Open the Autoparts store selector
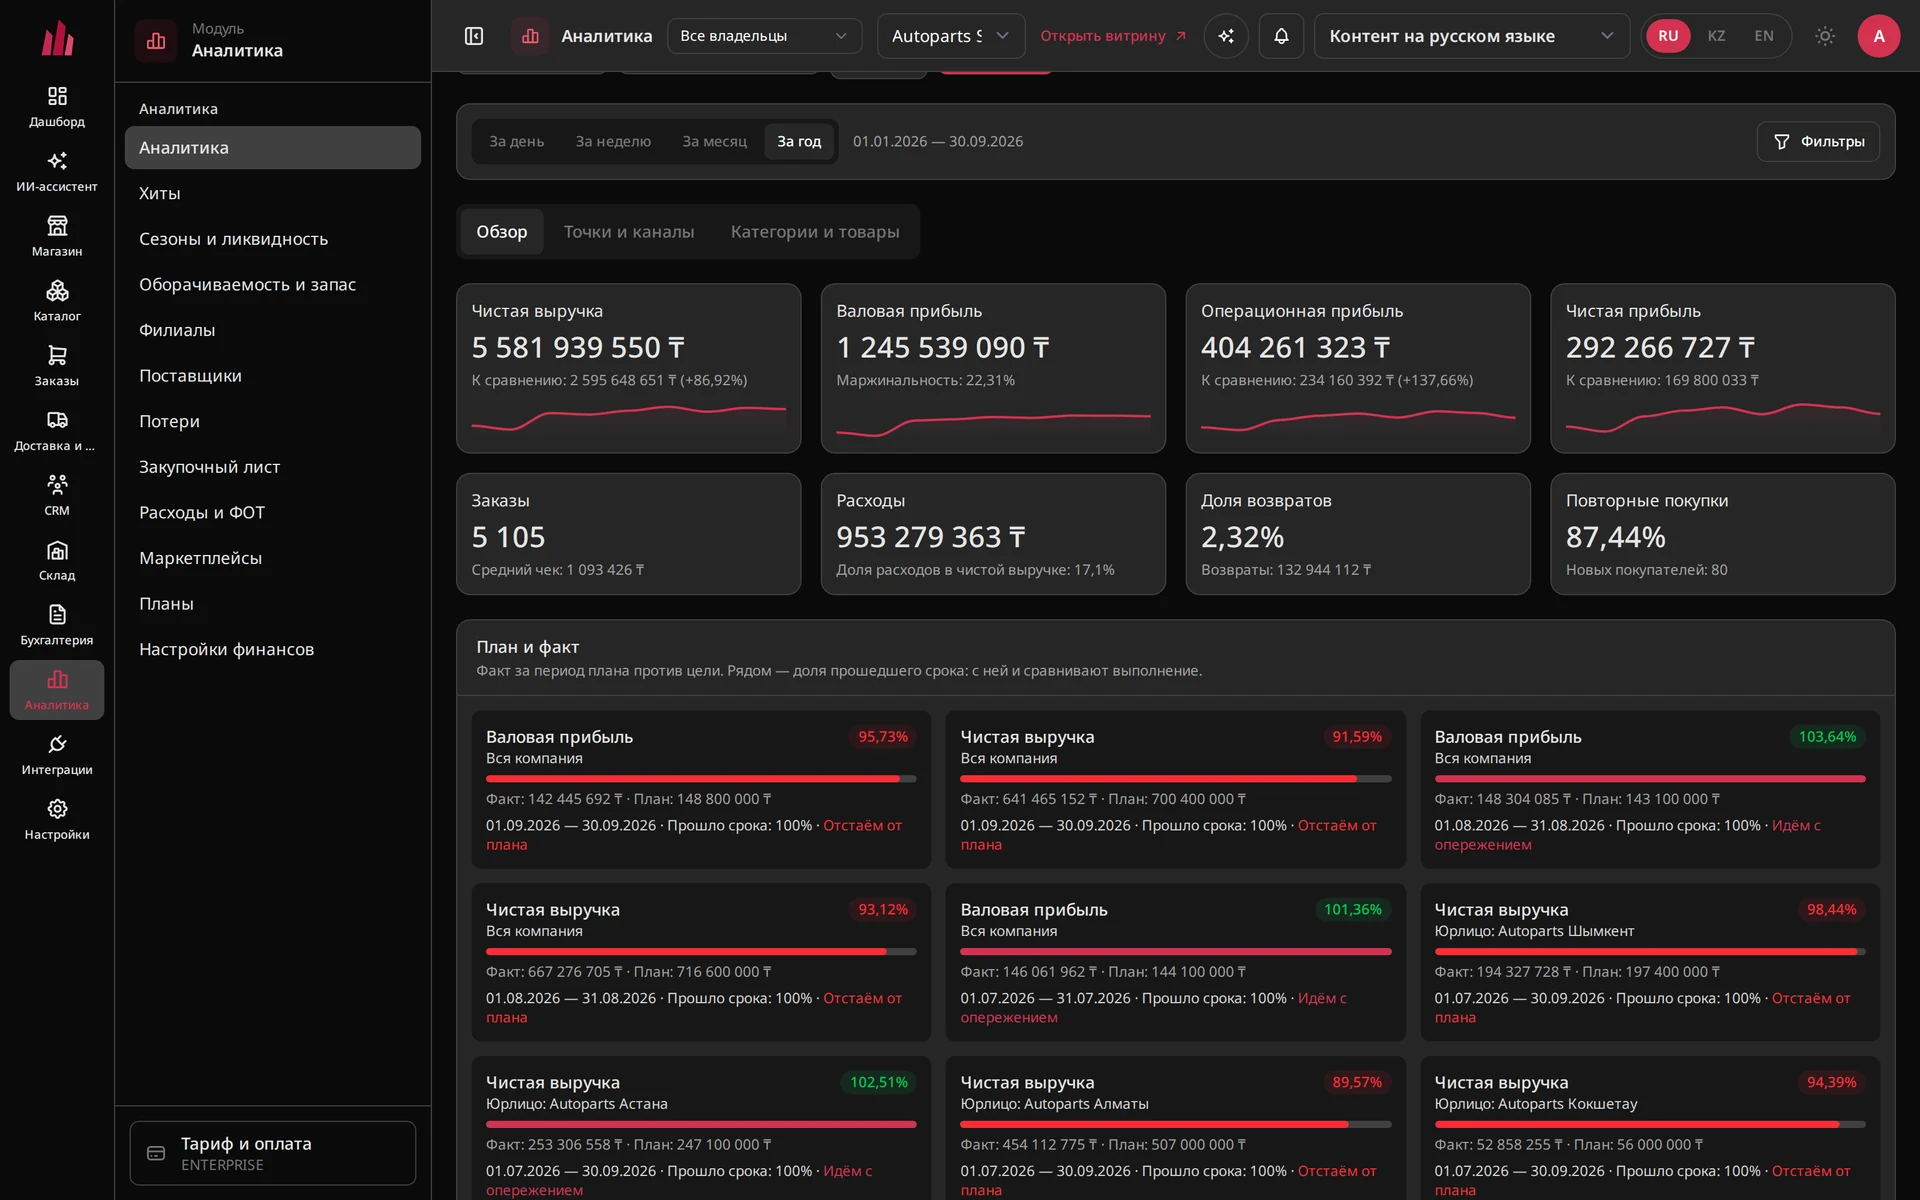Screen dimensions: 1920x1200 pyautogui.click(x=951, y=36)
